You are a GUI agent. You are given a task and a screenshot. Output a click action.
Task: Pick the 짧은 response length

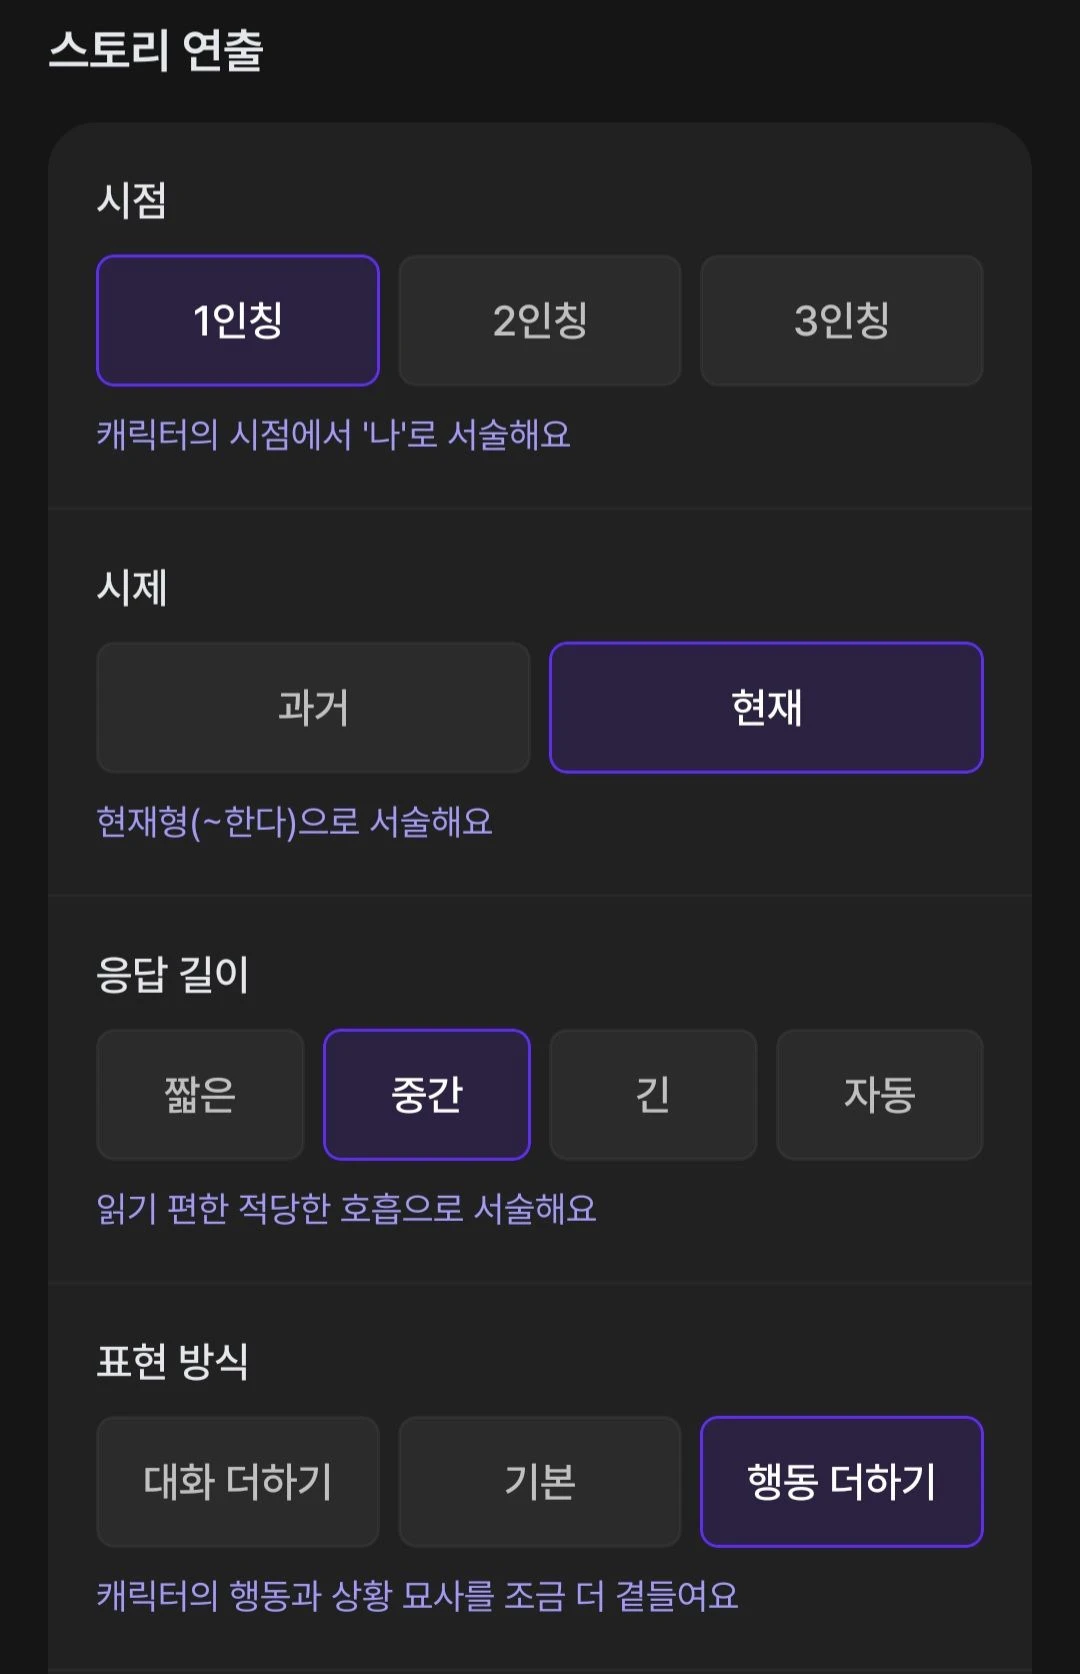click(x=200, y=1094)
